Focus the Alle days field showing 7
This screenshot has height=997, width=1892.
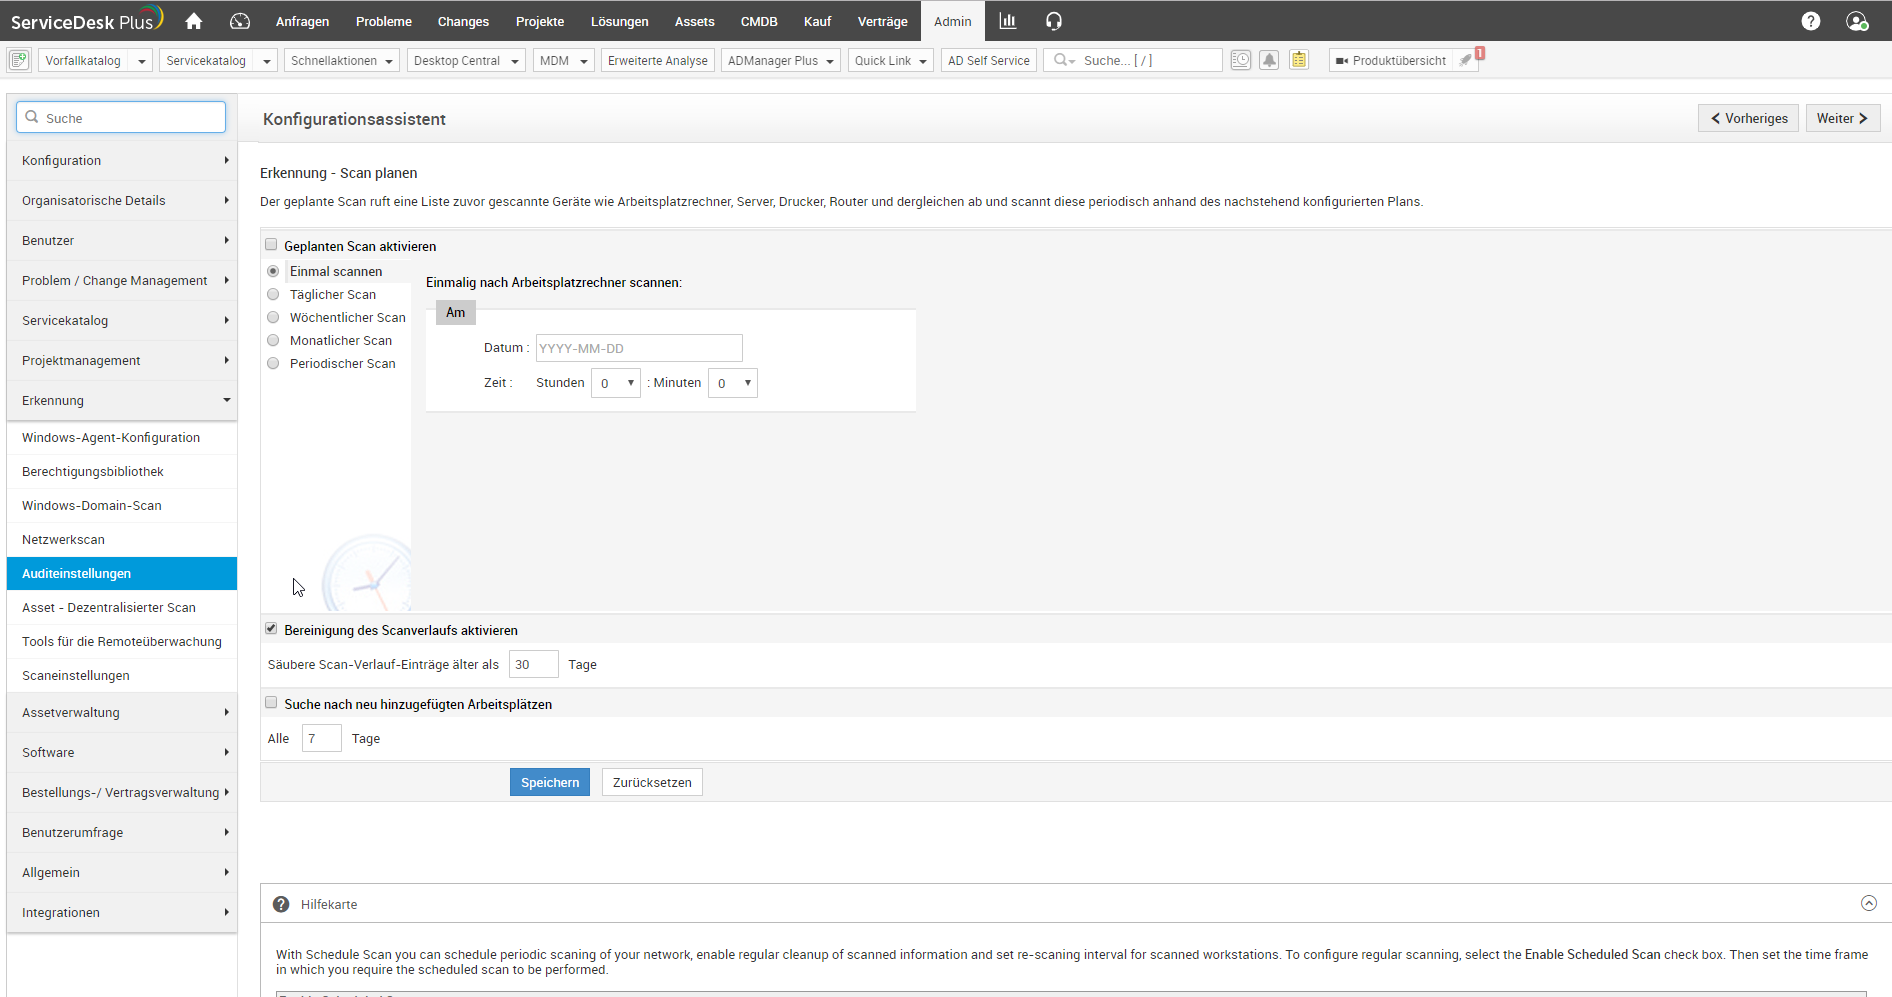[x=321, y=738]
